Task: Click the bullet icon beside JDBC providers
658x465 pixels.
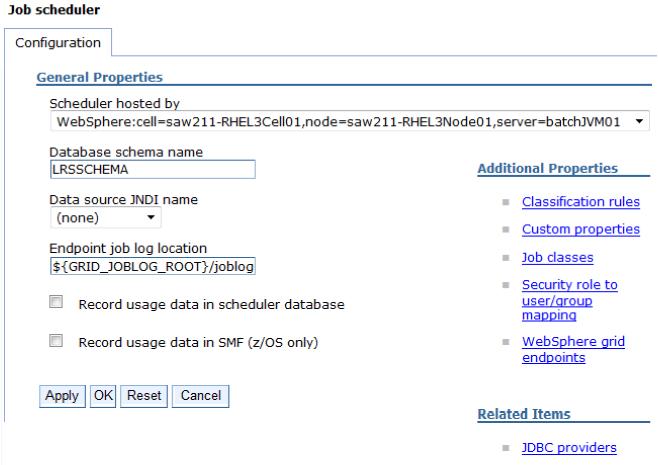Action: [506, 448]
